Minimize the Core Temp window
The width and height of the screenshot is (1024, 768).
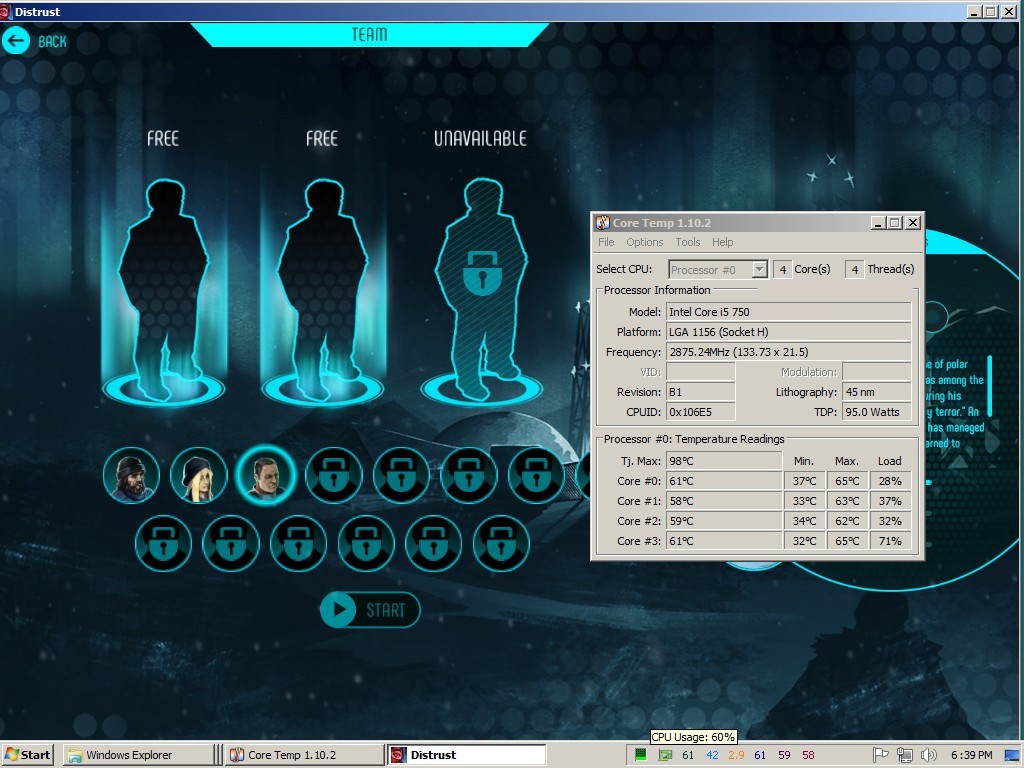coord(878,223)
